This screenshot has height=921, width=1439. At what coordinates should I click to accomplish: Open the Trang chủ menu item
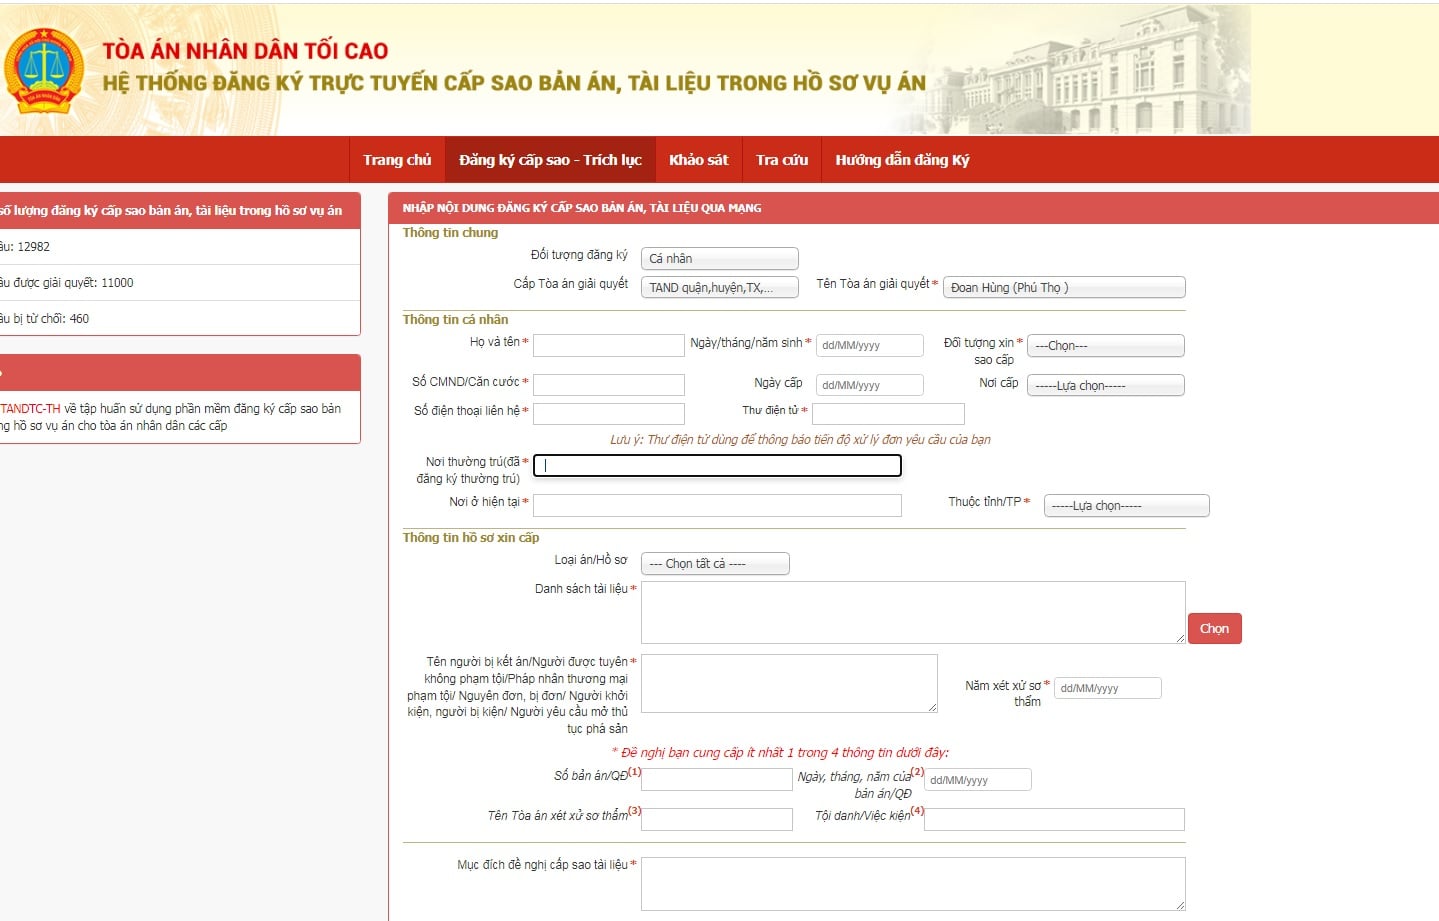click(x=397, y=160)
